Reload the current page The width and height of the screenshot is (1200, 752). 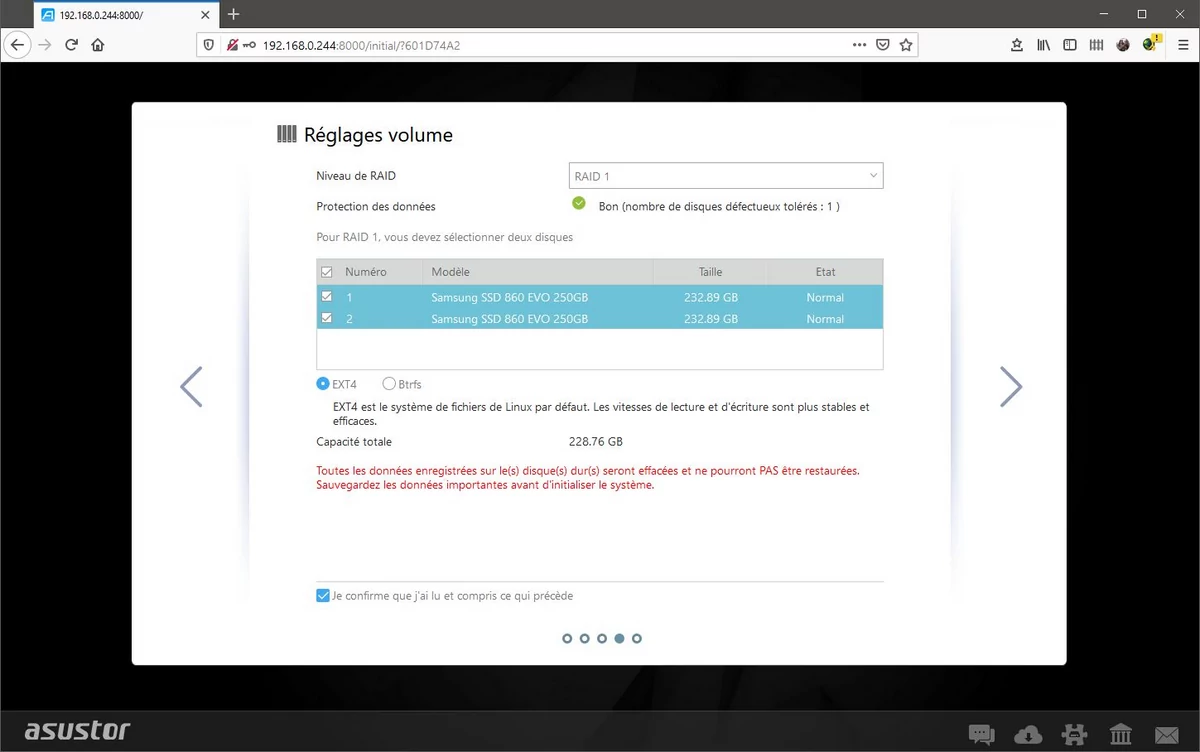(x=71, y=45)
